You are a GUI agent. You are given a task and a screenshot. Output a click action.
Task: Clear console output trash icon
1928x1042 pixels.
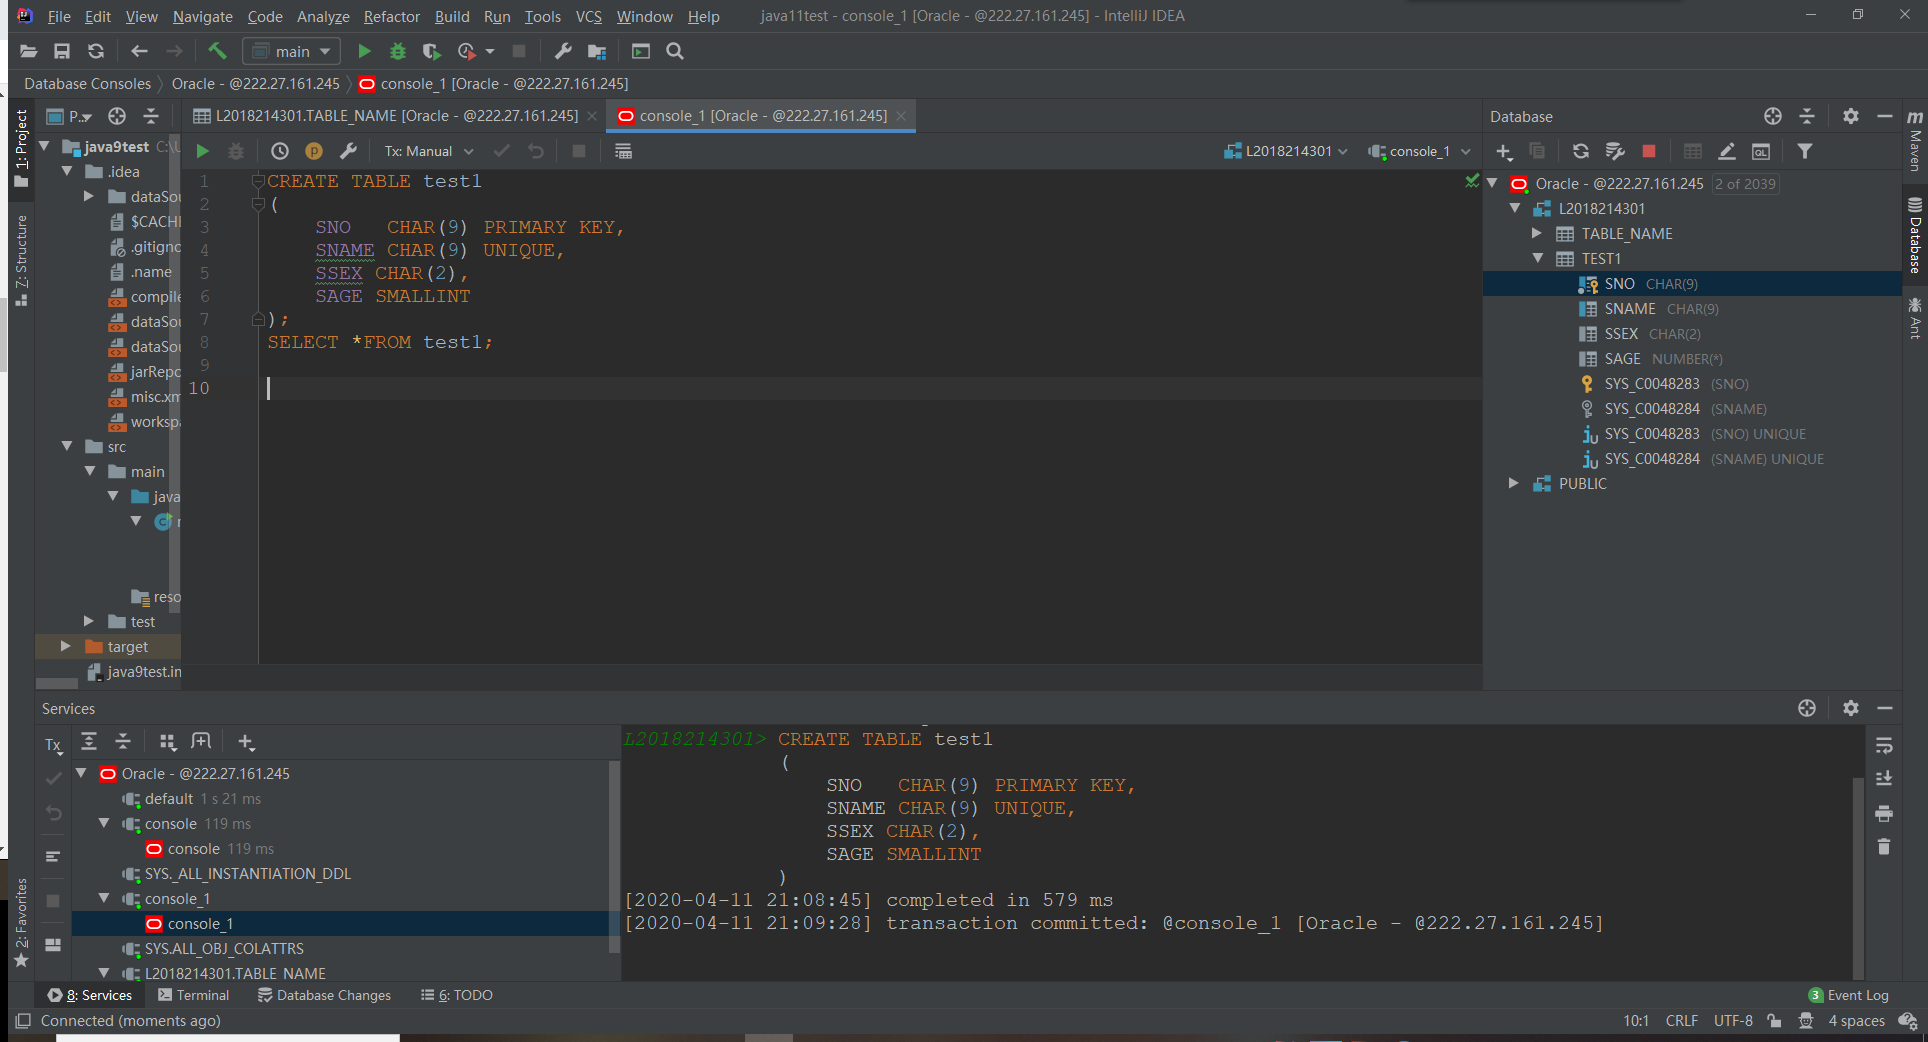click(1884, 847)
